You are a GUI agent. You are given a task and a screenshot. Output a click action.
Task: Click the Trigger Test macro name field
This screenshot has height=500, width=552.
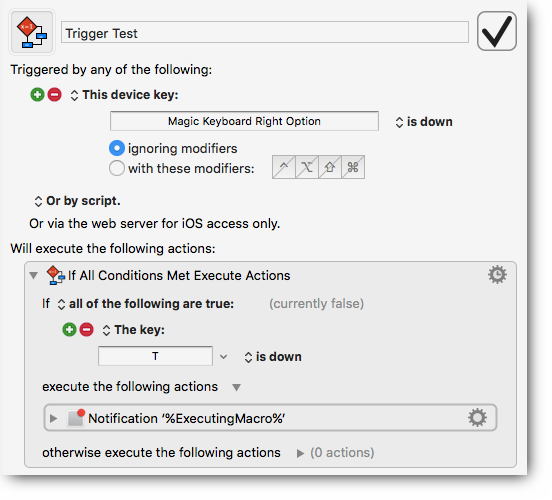click(x=265, y=32)
